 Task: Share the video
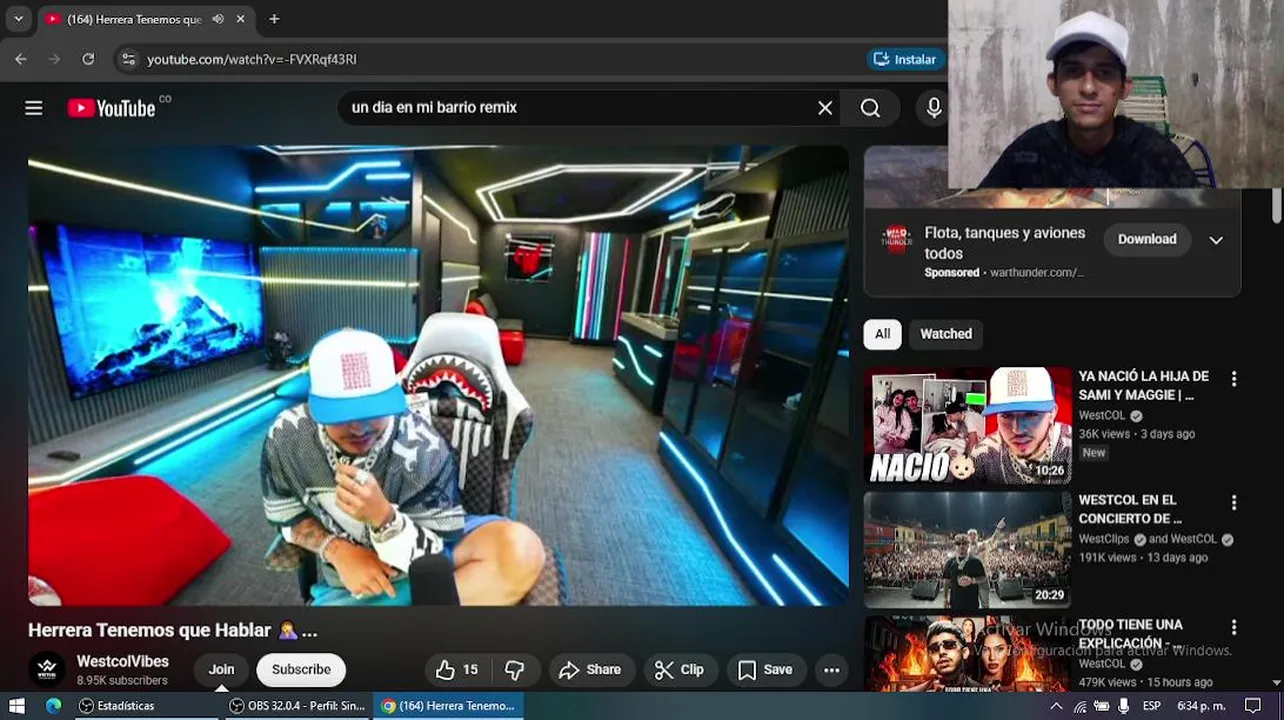tap(590, 670)
